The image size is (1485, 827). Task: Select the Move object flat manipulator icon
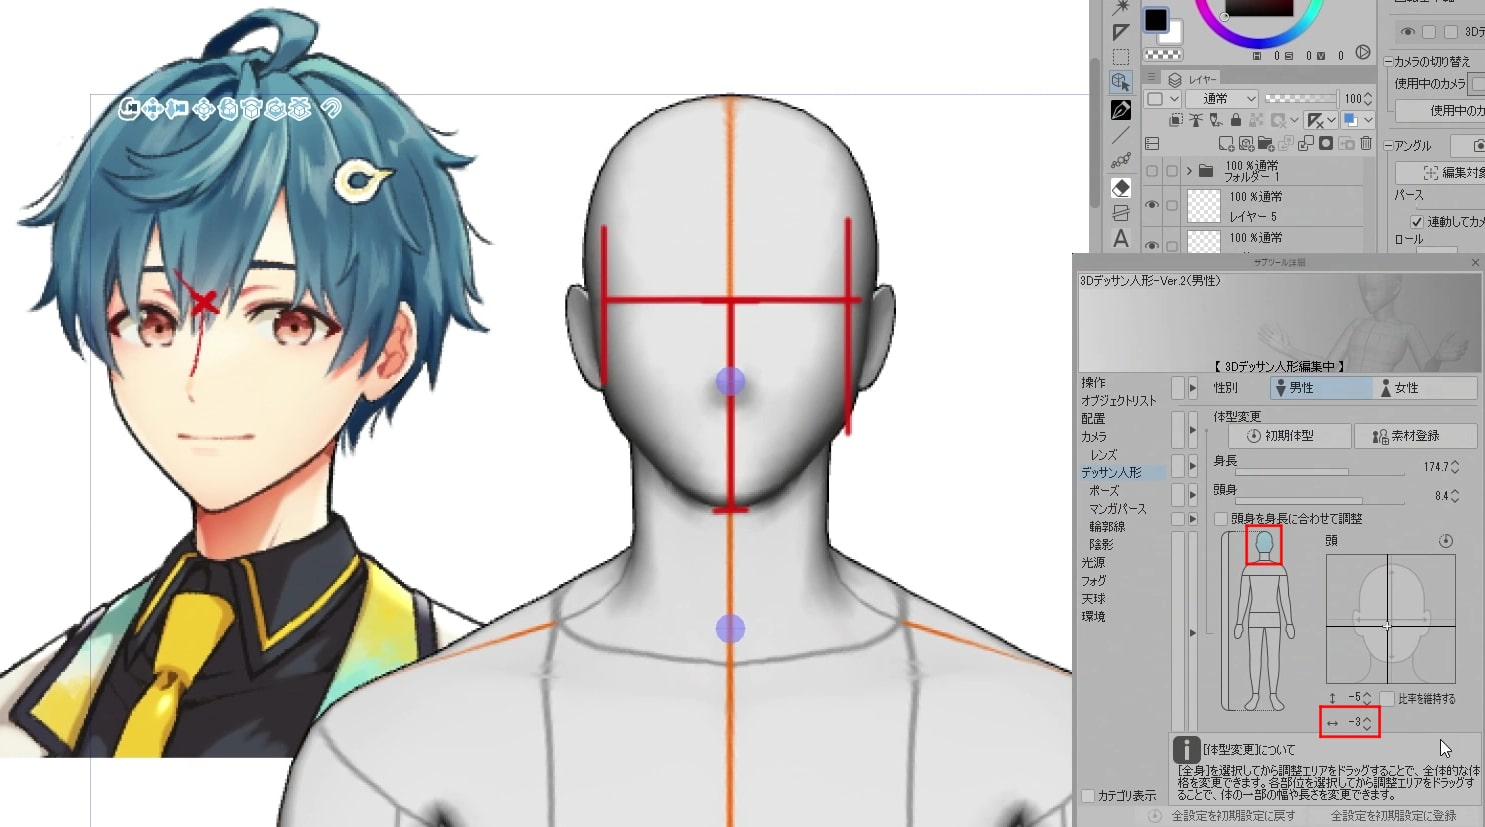pyautogui.click(x=204, y=108)
